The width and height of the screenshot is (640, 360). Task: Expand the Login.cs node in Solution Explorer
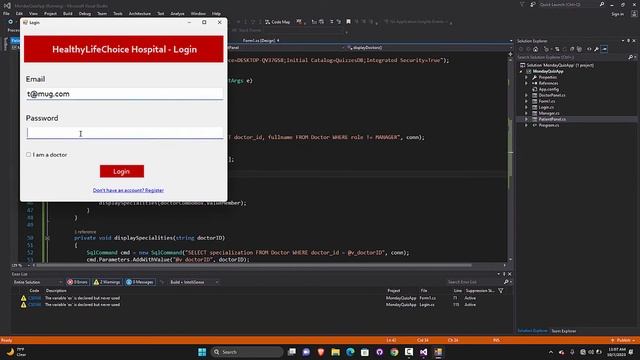click(527, 107)
